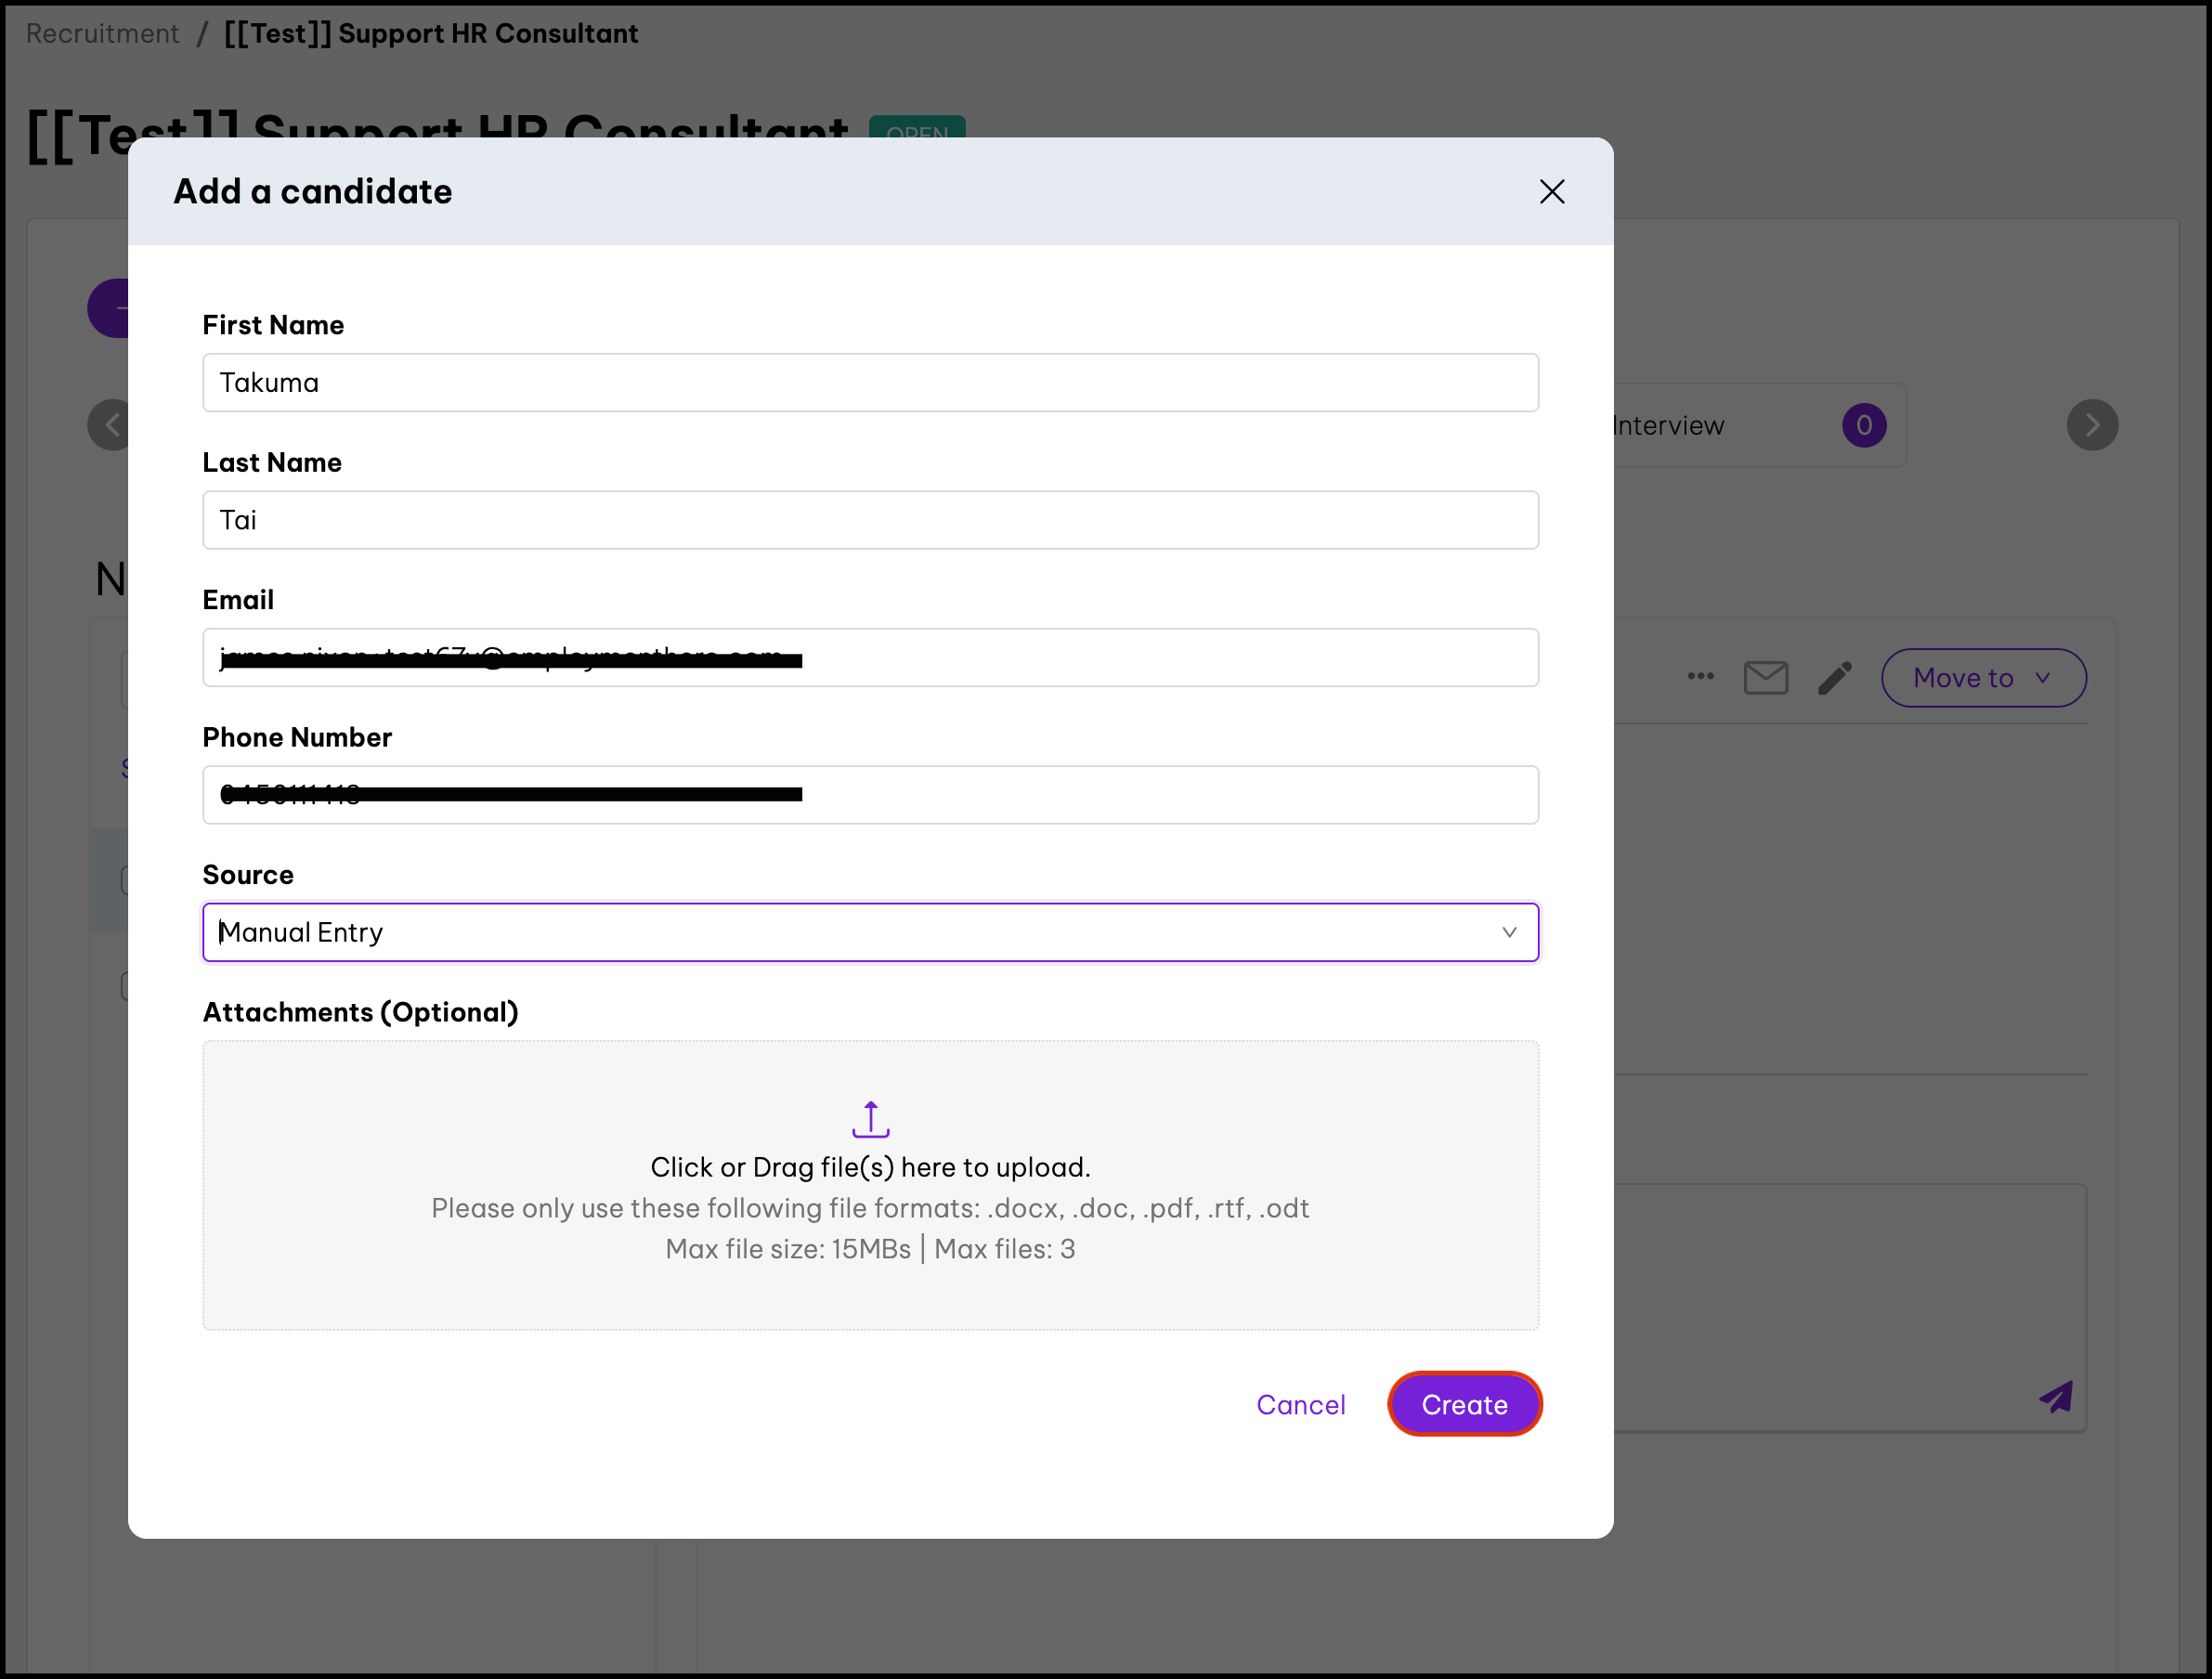Viewport: 2212px width, 1679px height.
Task: Focus the First Name field
Action: pyautogui.click(x=870, y=383)
